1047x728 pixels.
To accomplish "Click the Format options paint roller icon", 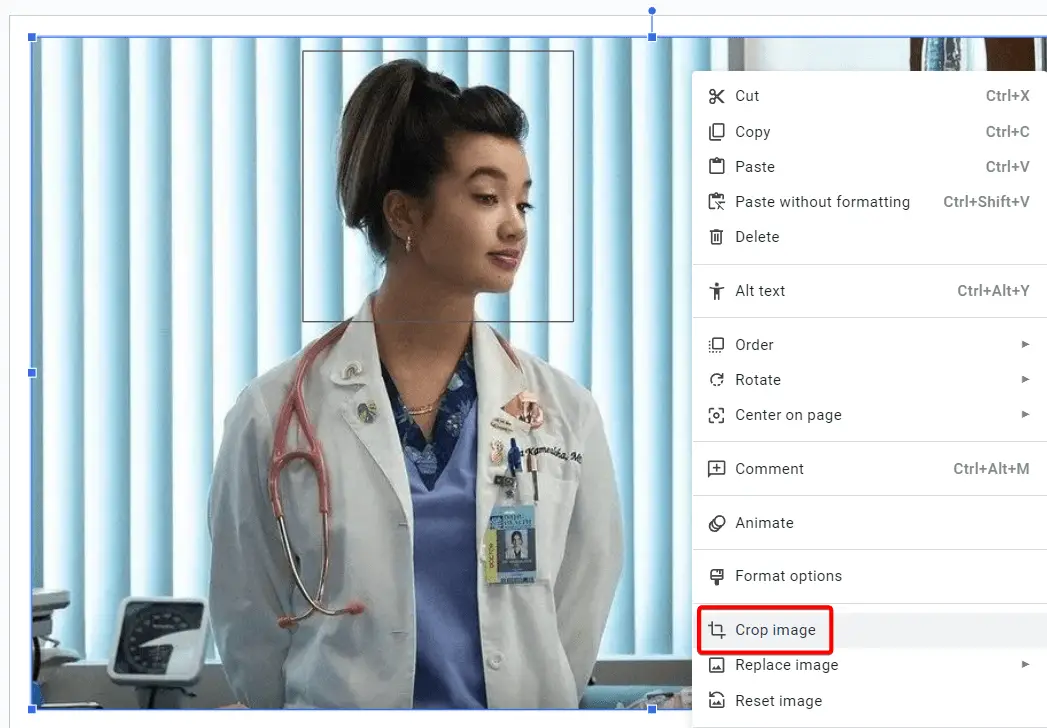I will point(716,576).
